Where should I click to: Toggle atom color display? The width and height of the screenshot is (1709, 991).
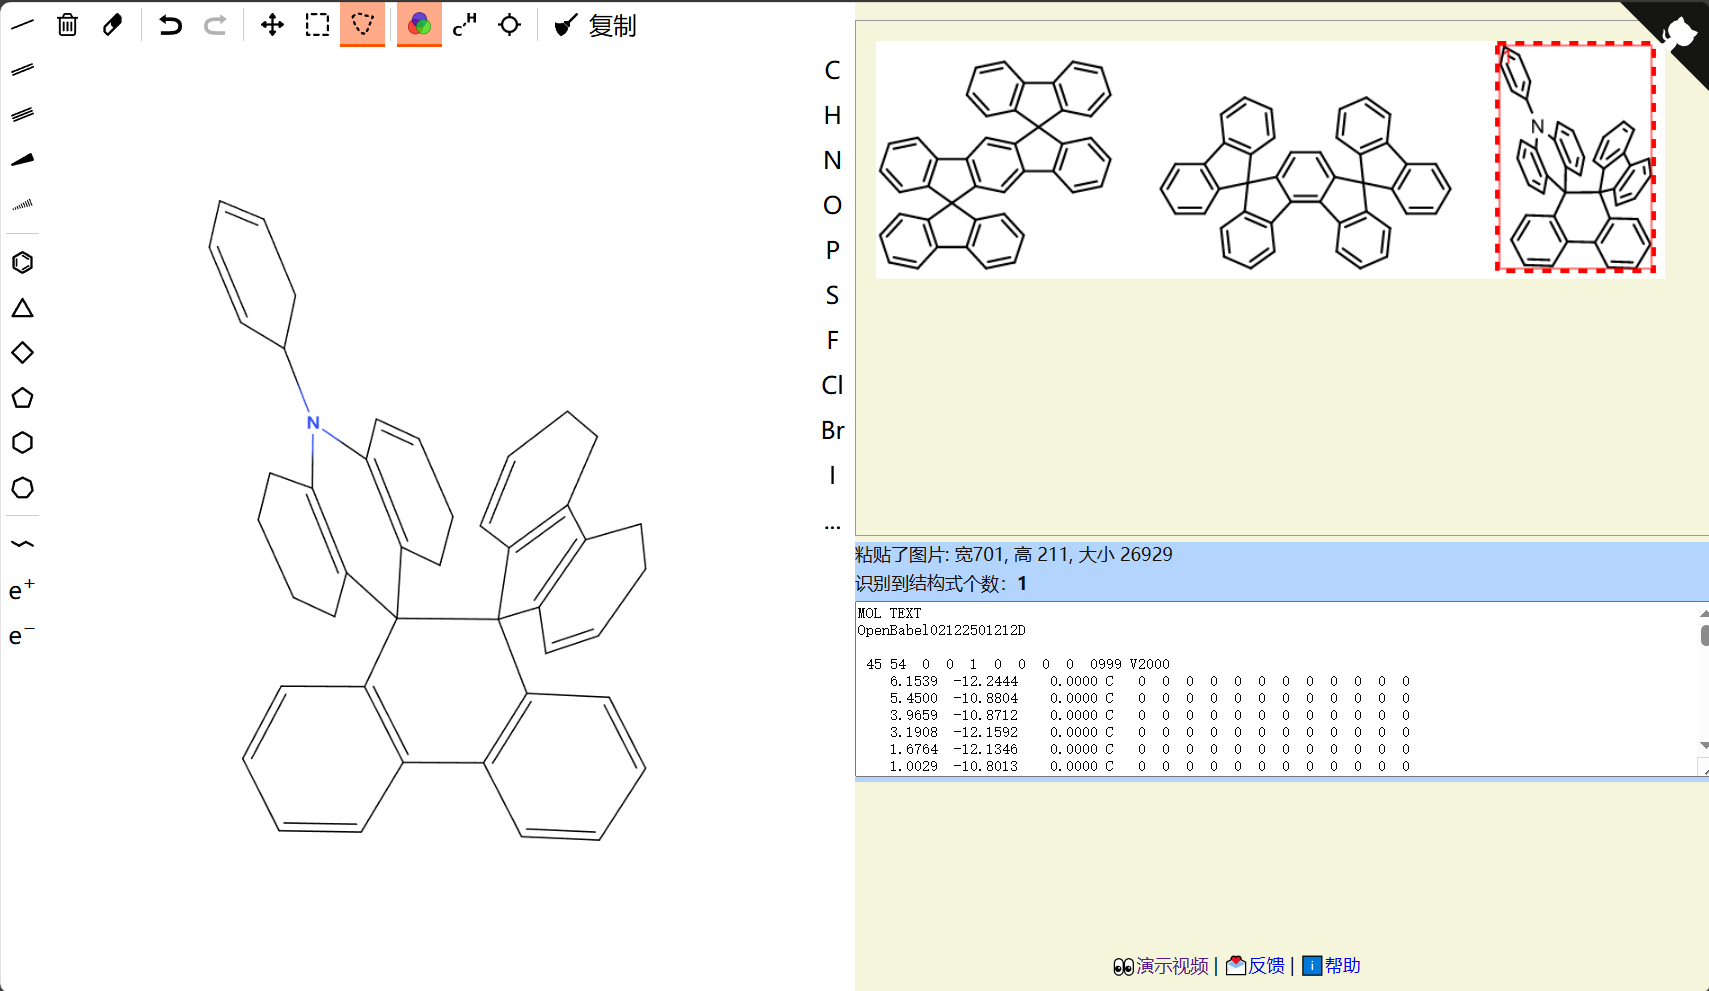pos(419,25)
